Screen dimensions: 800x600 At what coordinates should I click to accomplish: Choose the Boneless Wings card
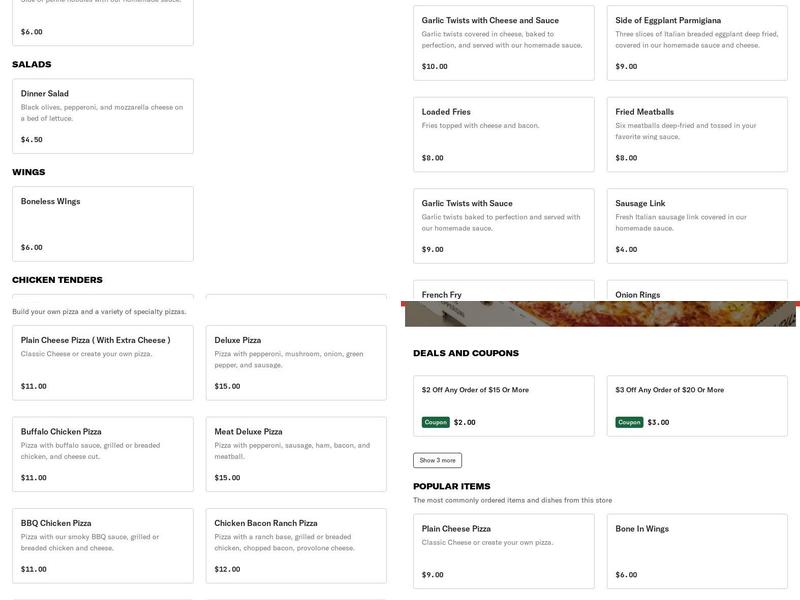point(102,223)
